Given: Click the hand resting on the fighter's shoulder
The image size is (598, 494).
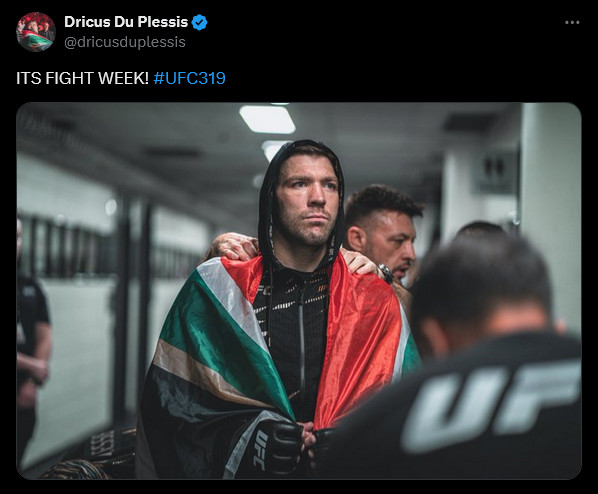Looking at the screenshot, I should click(233, 247).
